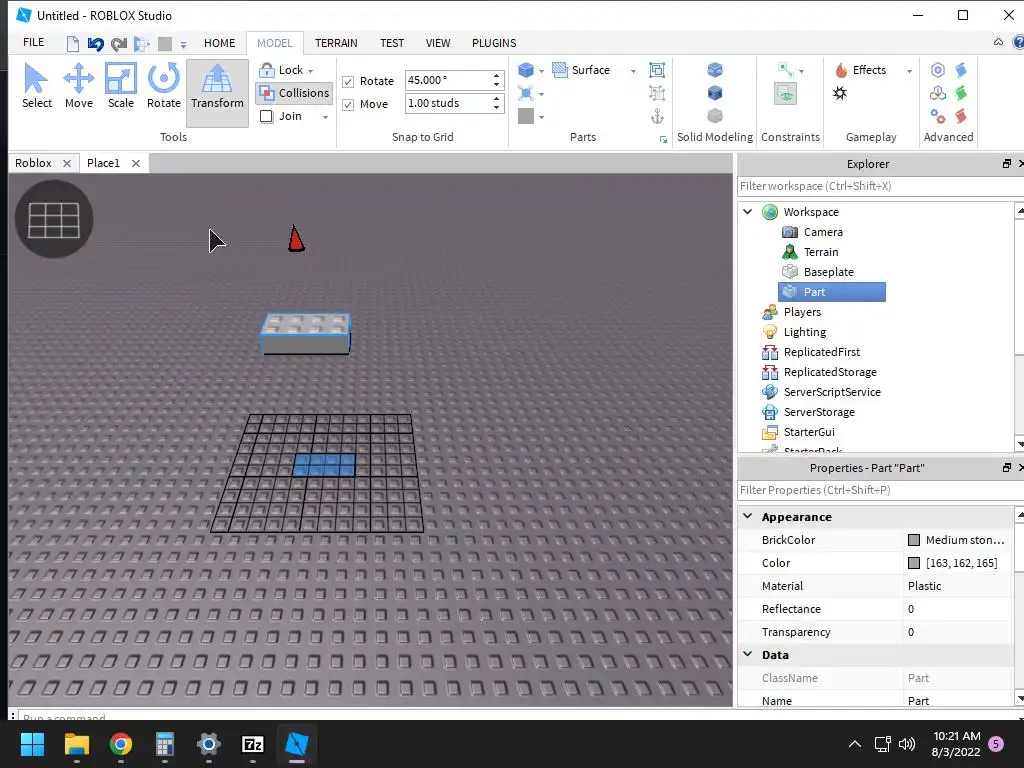Open Chrome from the taskbar
This screenshot has height=768, width=1024.
tap(120, 744)
